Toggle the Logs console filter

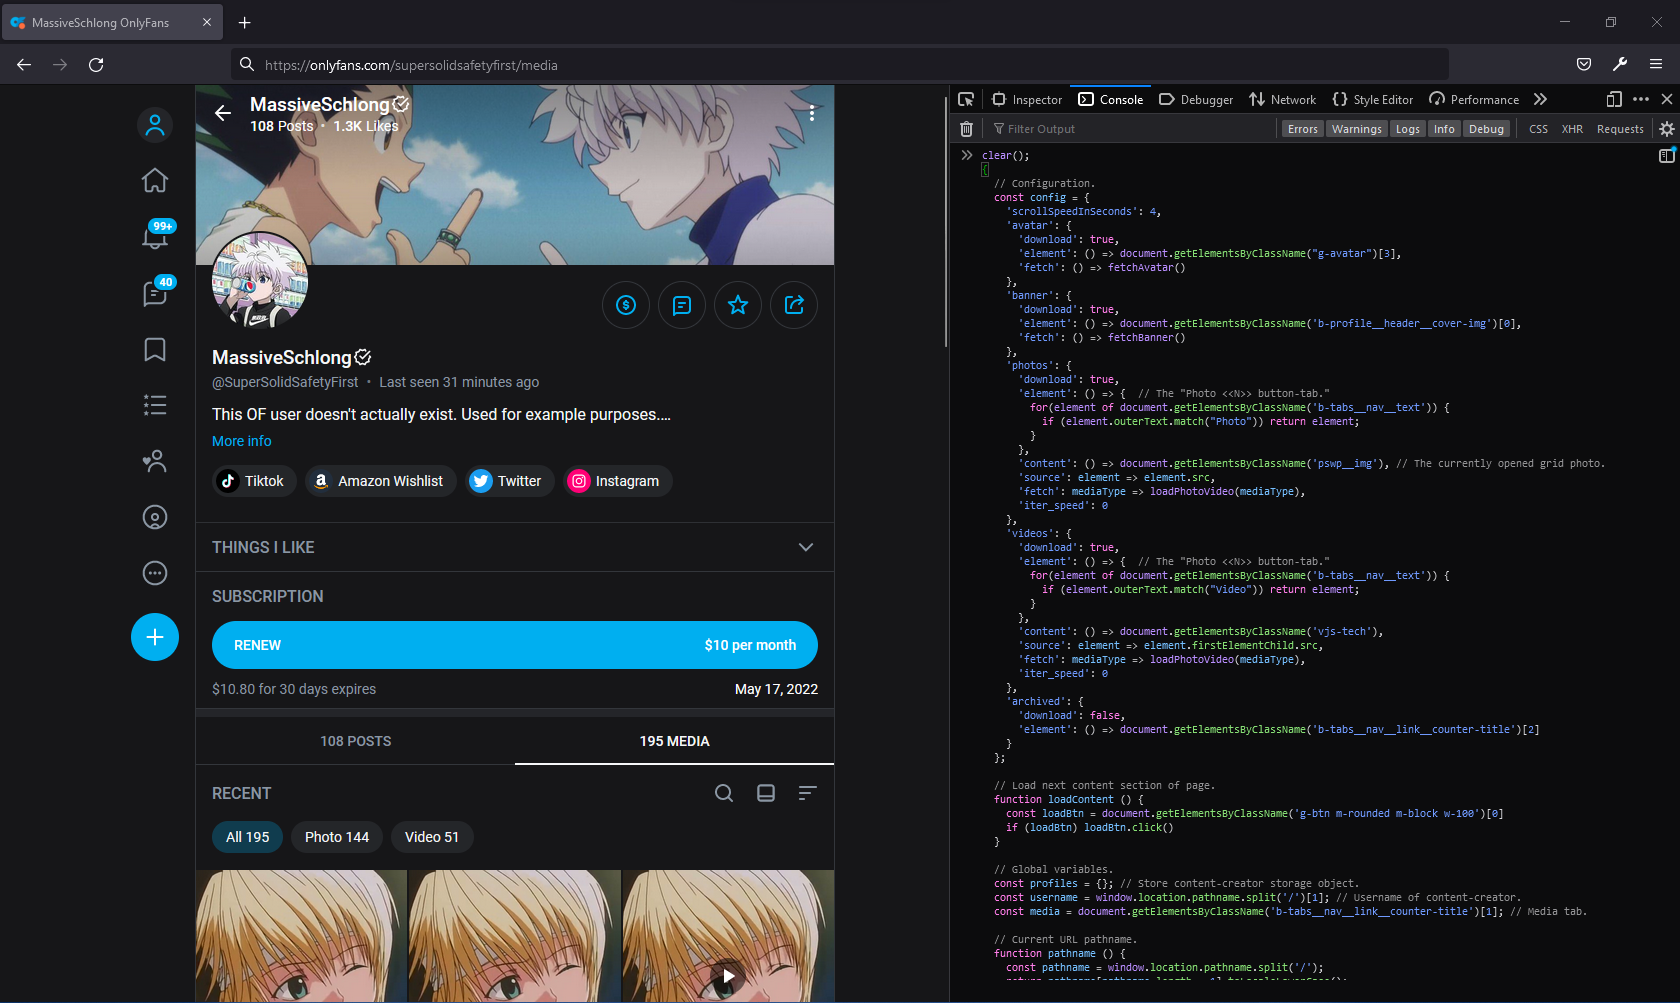(x=1408, y=129)
